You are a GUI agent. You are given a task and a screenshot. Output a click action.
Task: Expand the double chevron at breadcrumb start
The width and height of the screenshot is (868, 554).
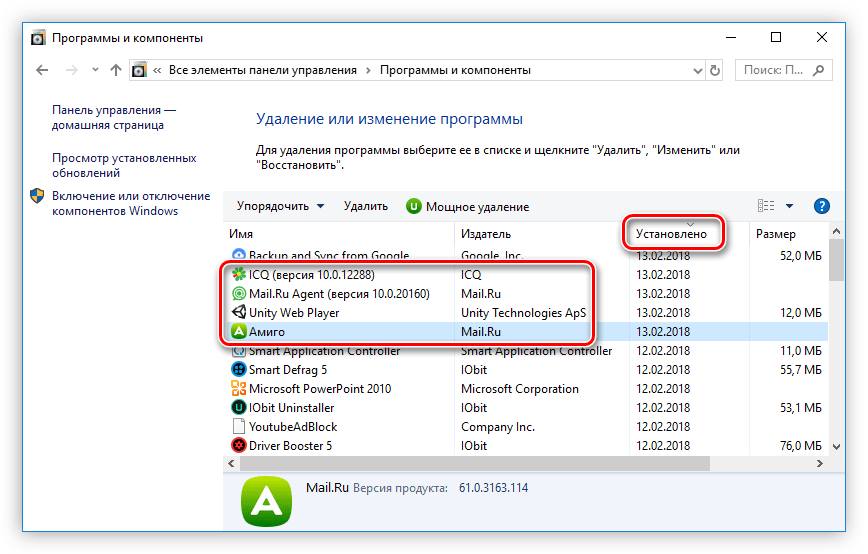(157, 70)
